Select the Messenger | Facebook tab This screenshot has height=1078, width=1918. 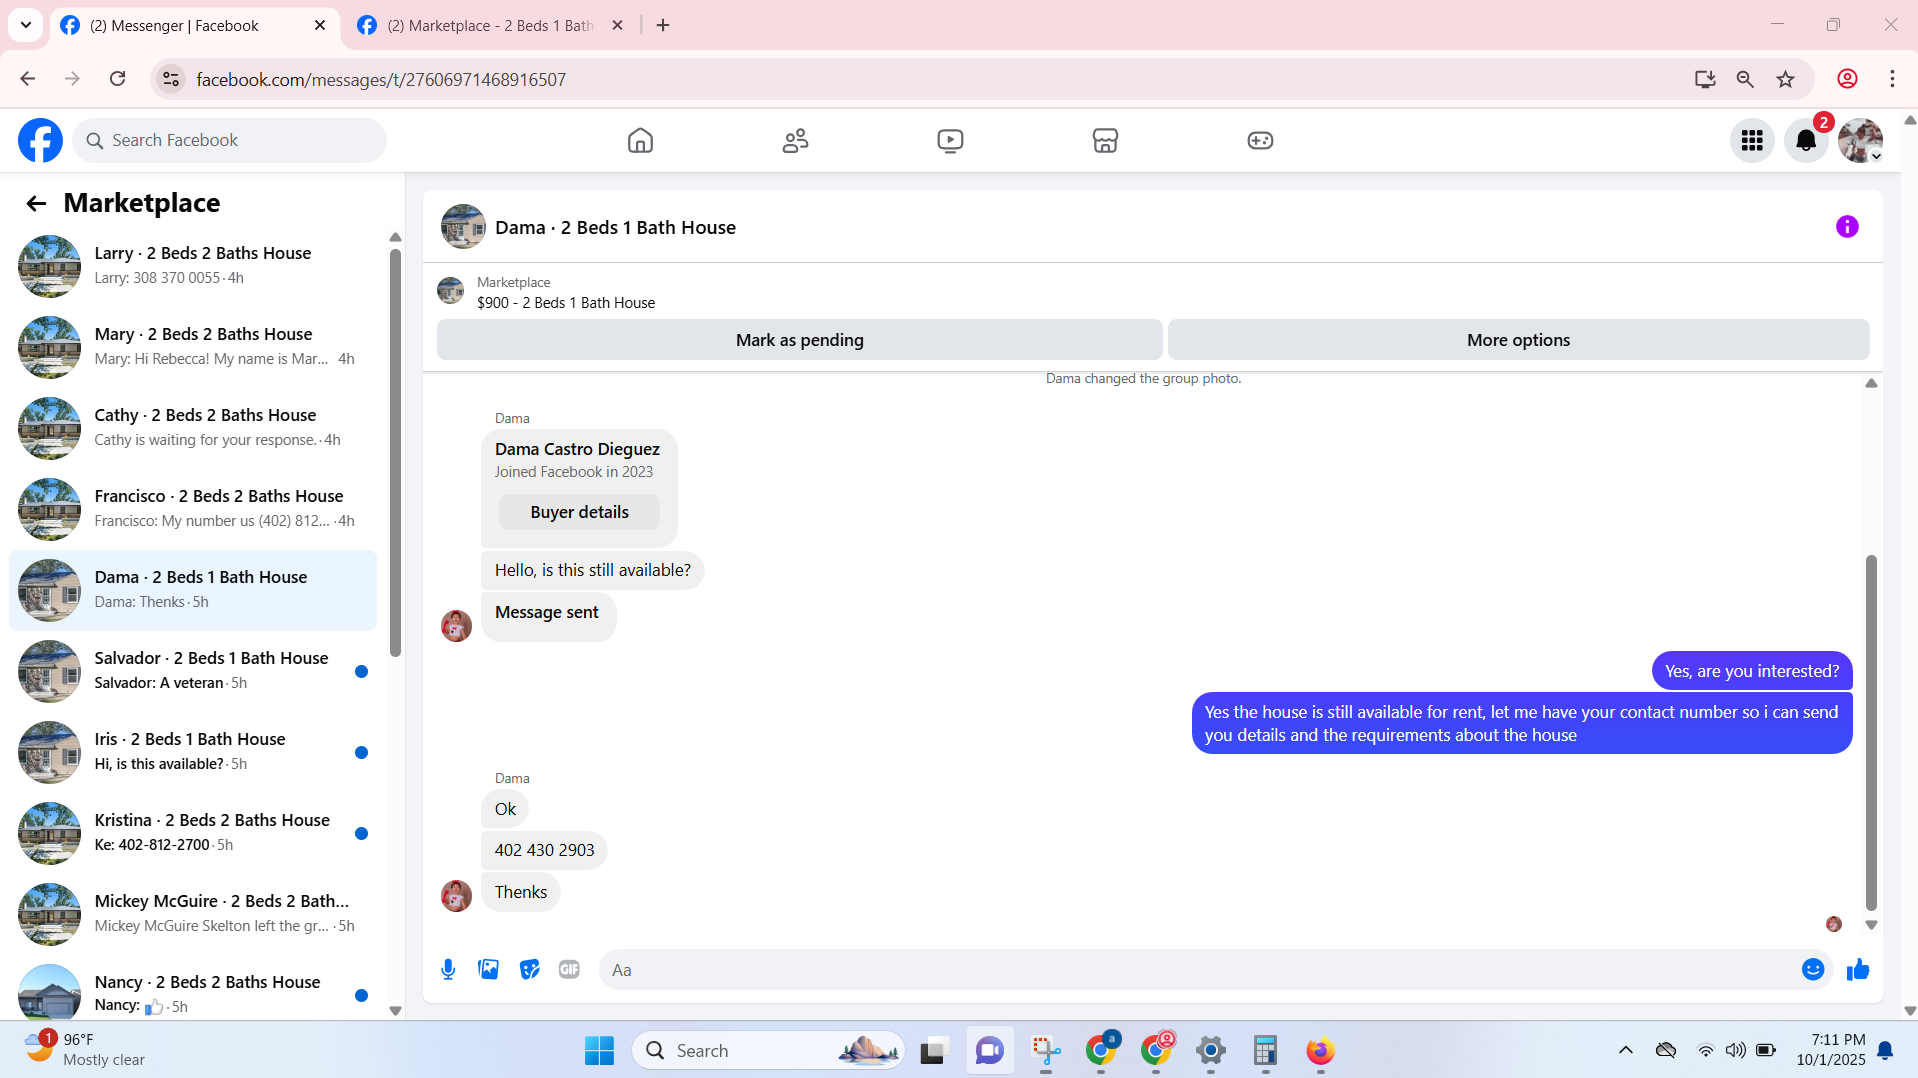click(x=173, y=26)
